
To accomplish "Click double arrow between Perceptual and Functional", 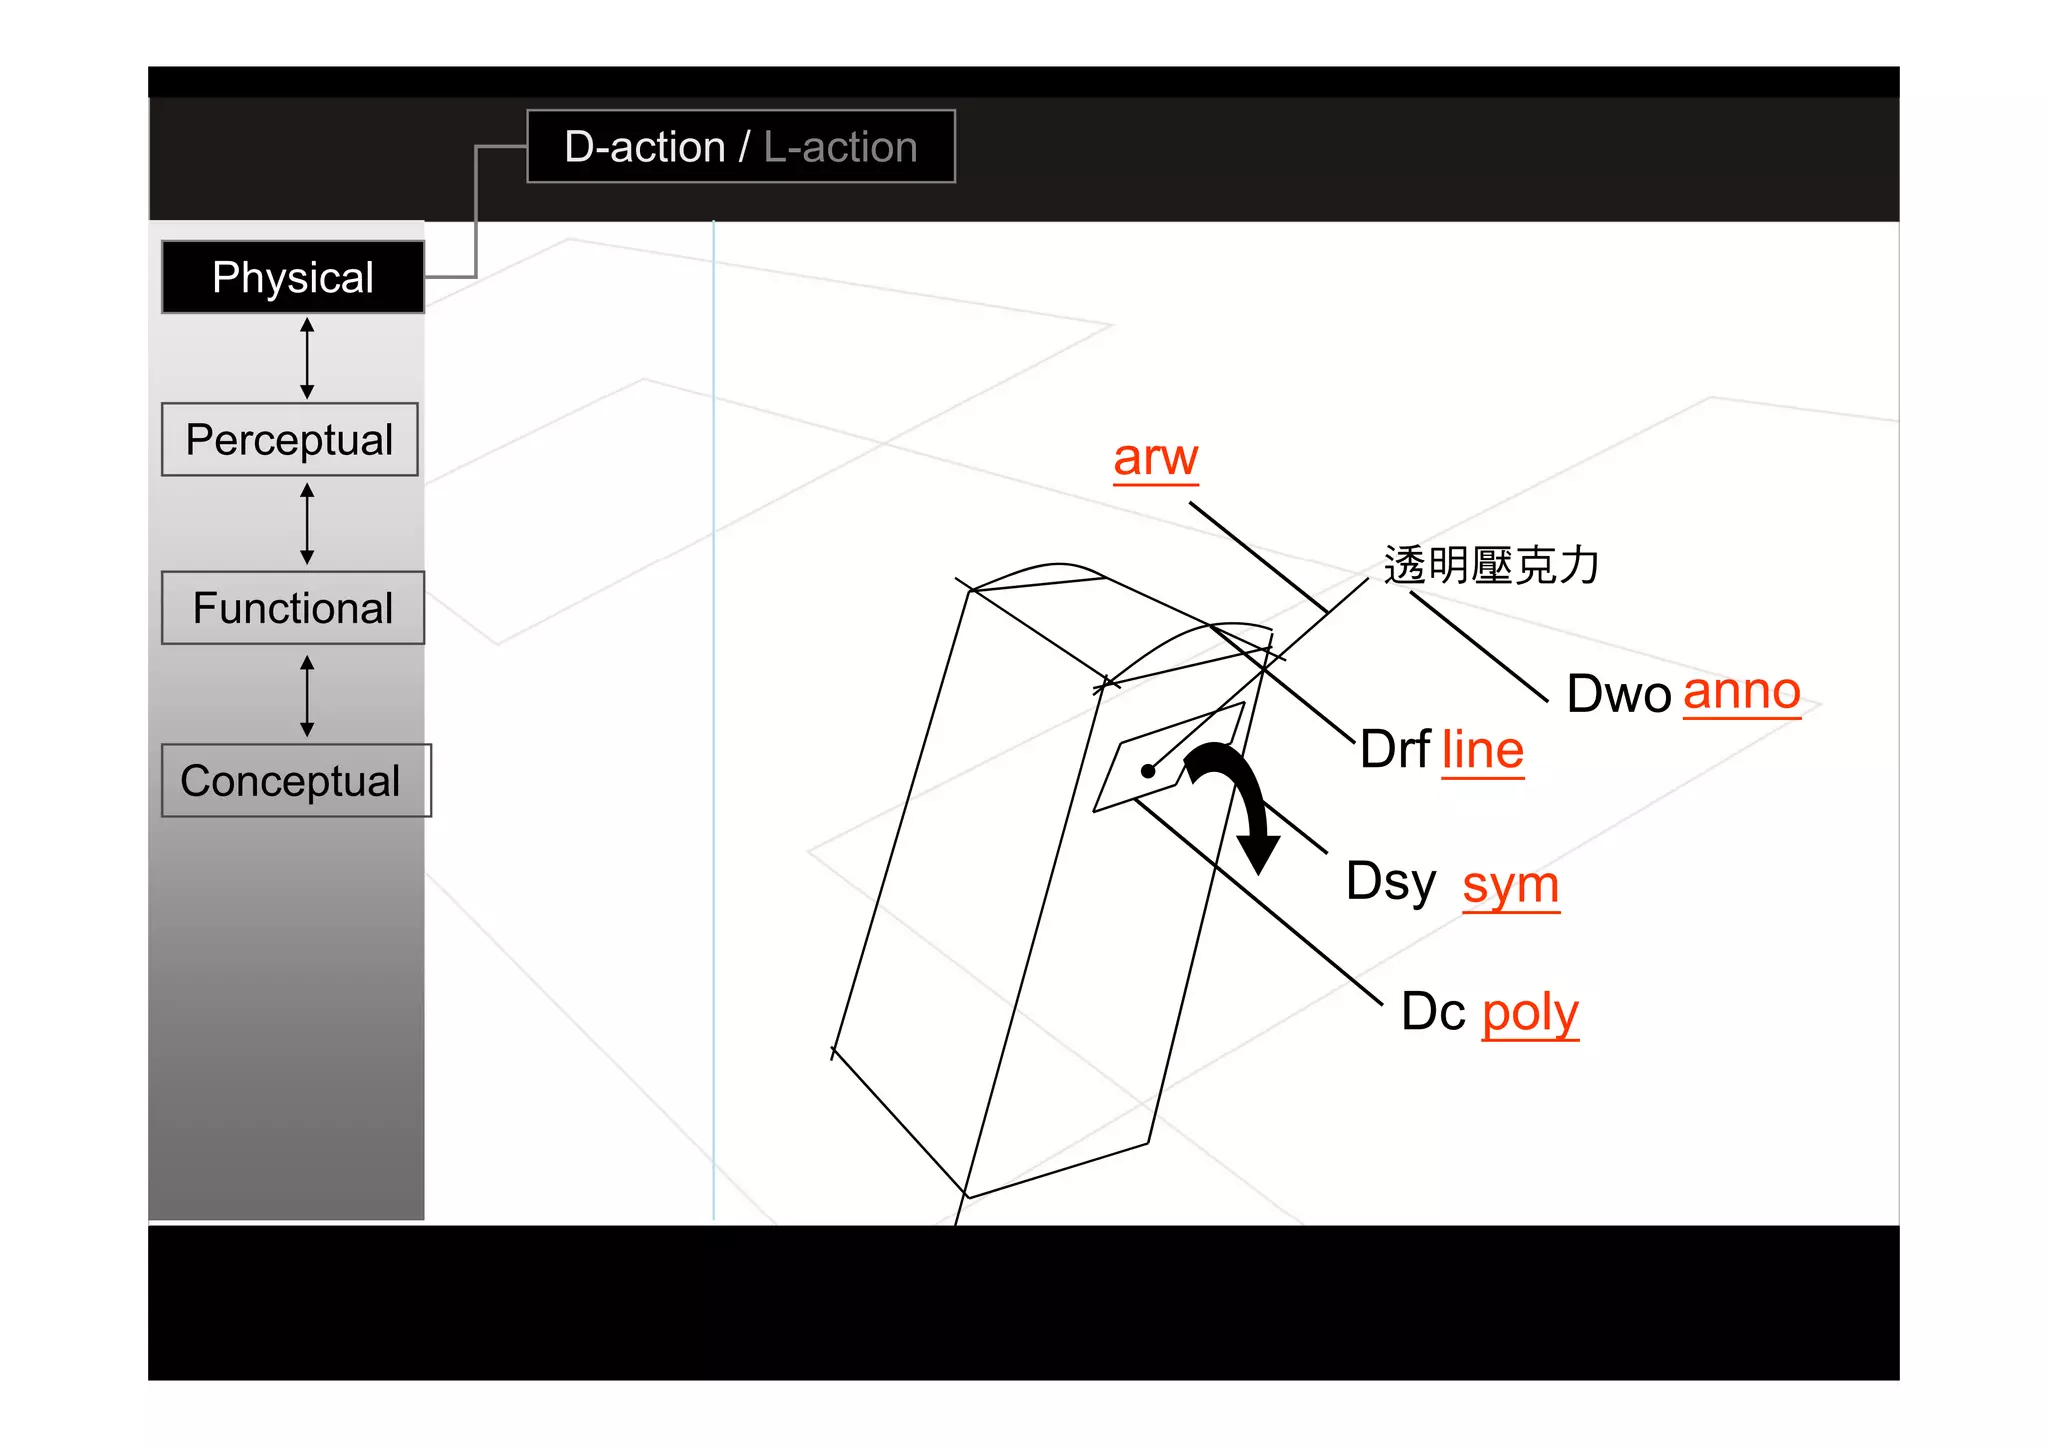I will click(307, 523).
